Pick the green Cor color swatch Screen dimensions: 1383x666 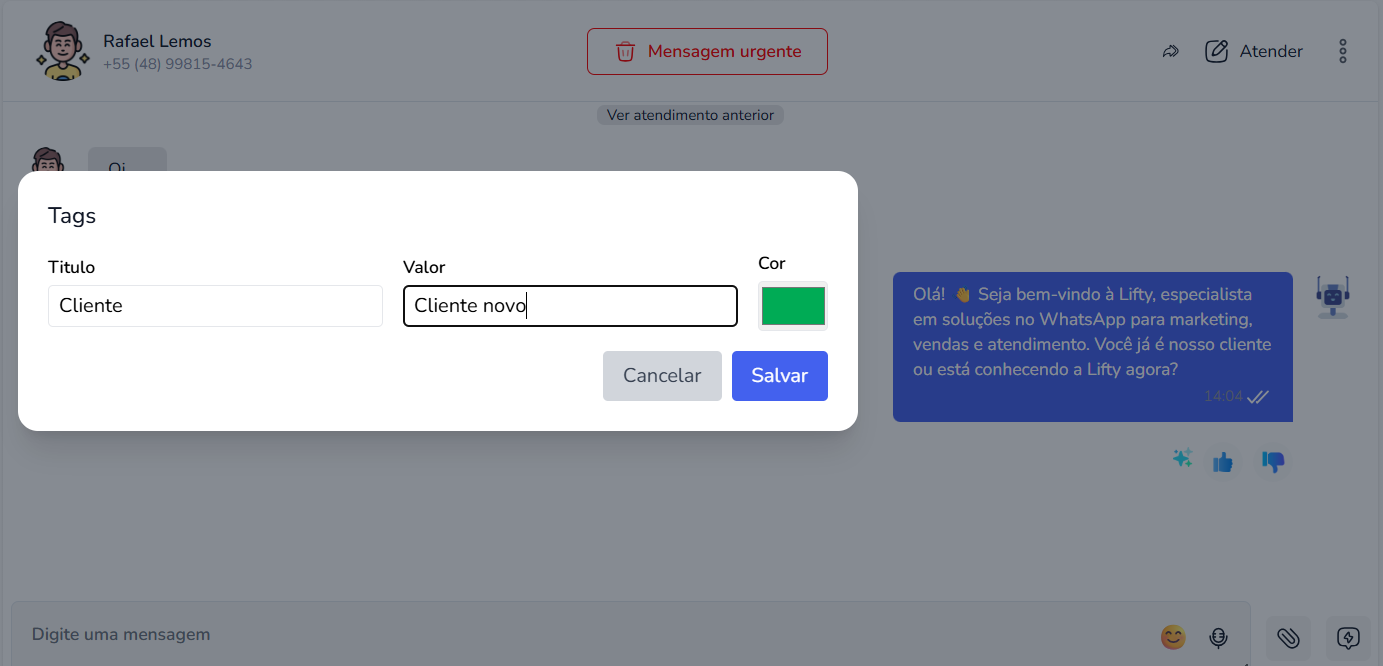(793, 306)
